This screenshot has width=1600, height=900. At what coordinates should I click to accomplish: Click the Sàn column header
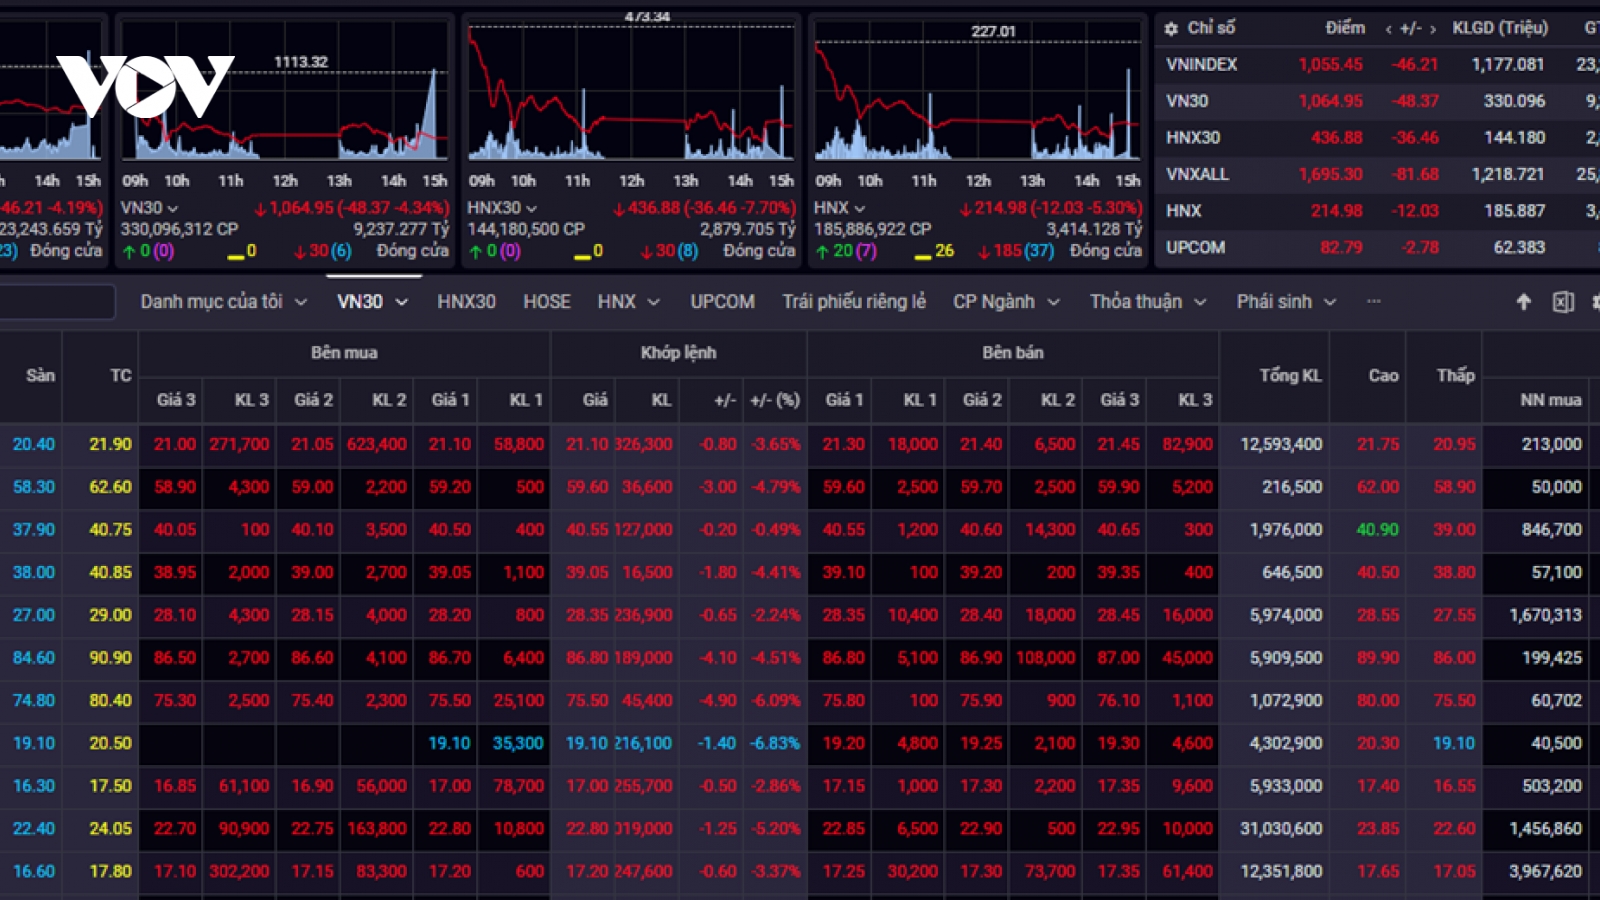(x=40, y=376)
